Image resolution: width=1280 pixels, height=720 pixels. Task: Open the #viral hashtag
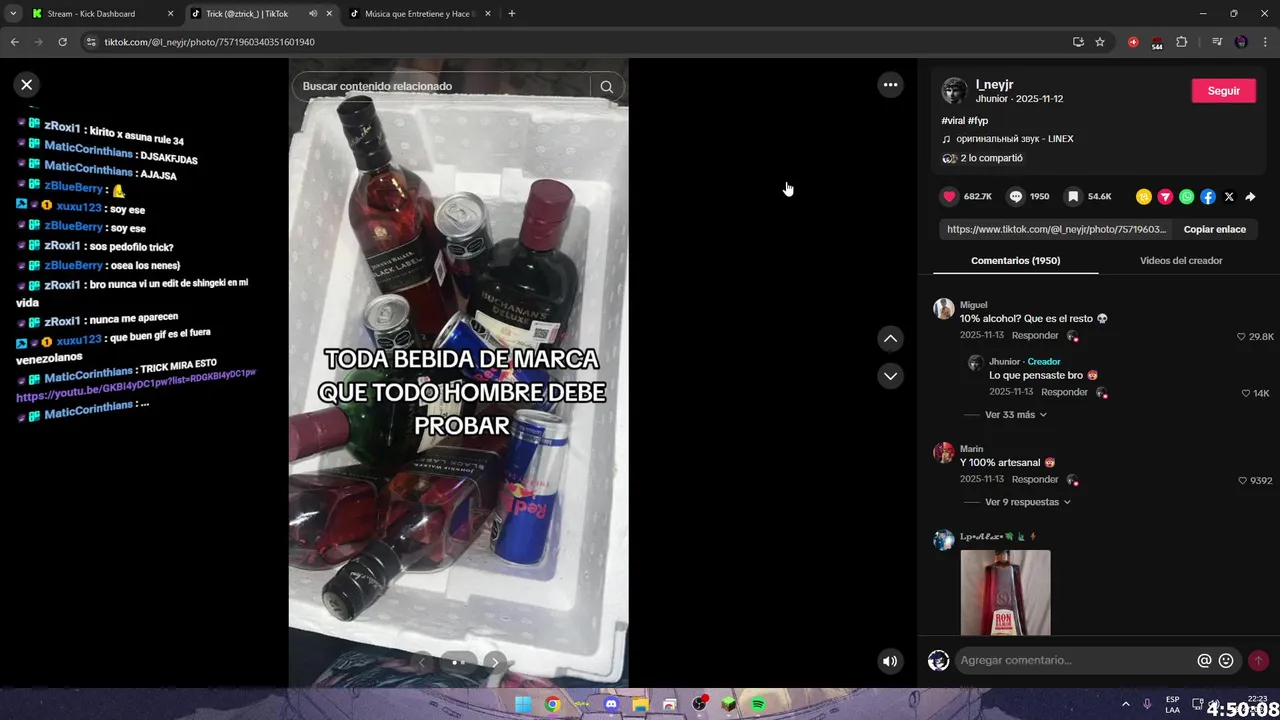pos(953,121)
